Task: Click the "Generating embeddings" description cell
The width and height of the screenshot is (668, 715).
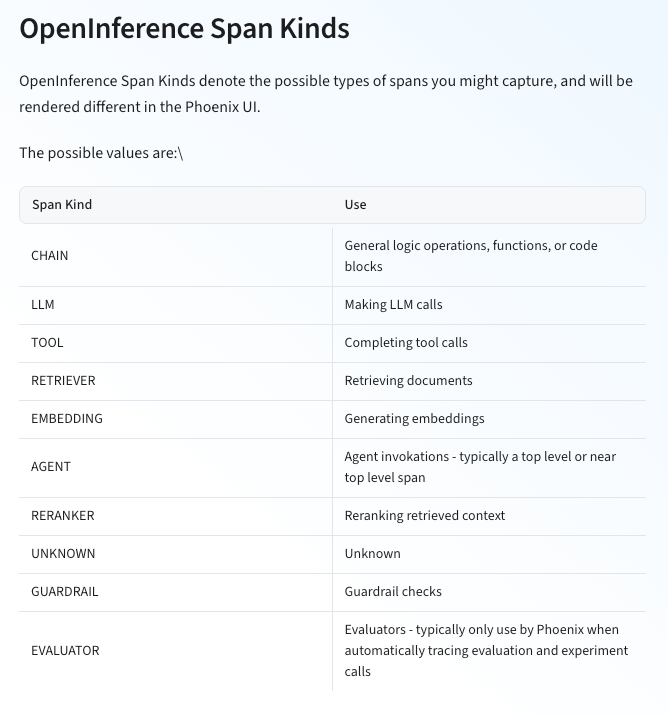Action: [x=414, y=418]
